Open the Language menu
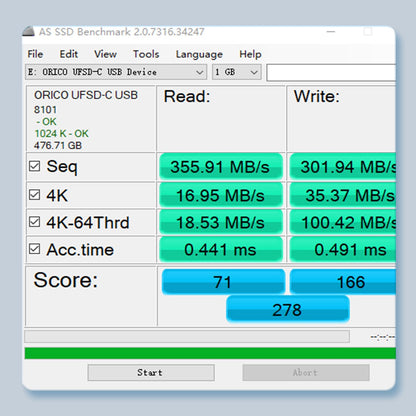416x416 pixels. (199, 54)
